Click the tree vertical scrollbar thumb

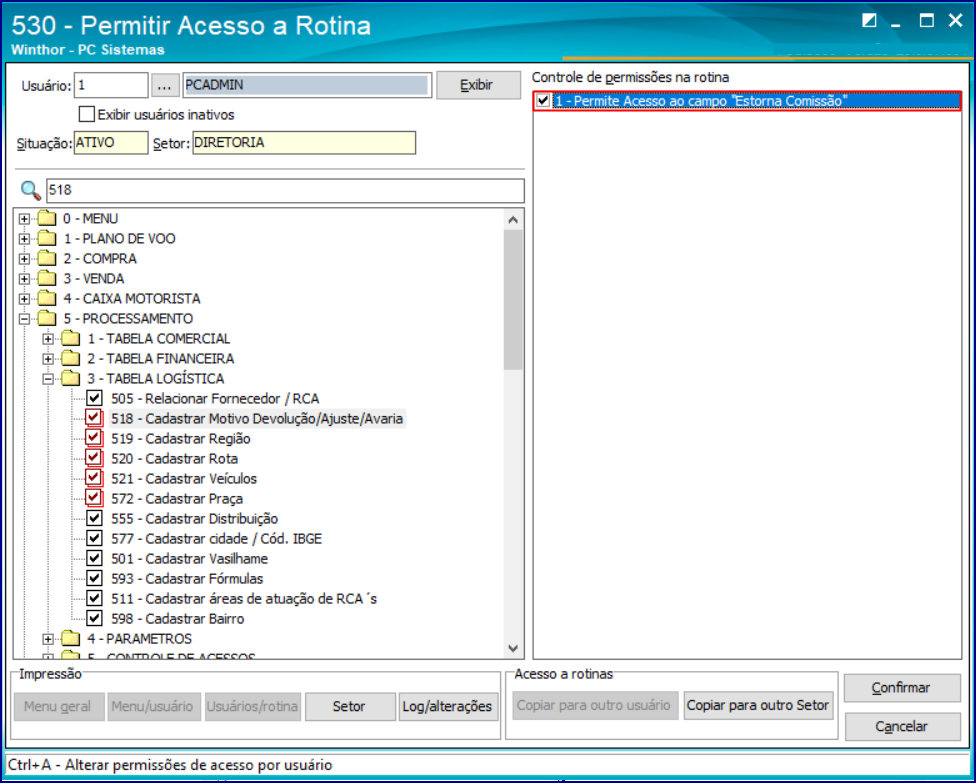tap(513, 300)
